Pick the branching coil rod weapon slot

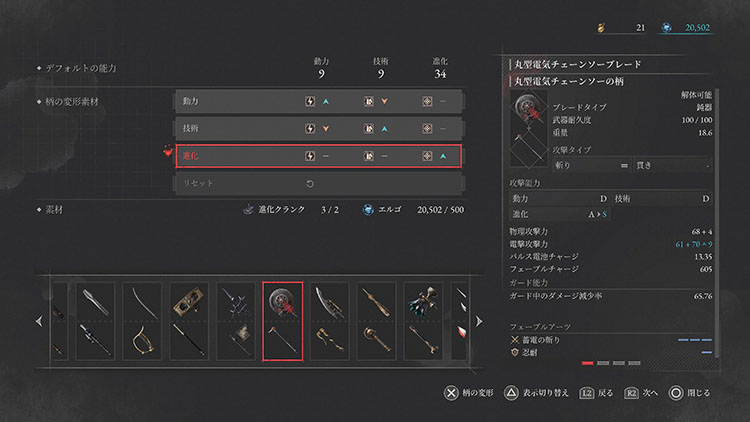236,321
